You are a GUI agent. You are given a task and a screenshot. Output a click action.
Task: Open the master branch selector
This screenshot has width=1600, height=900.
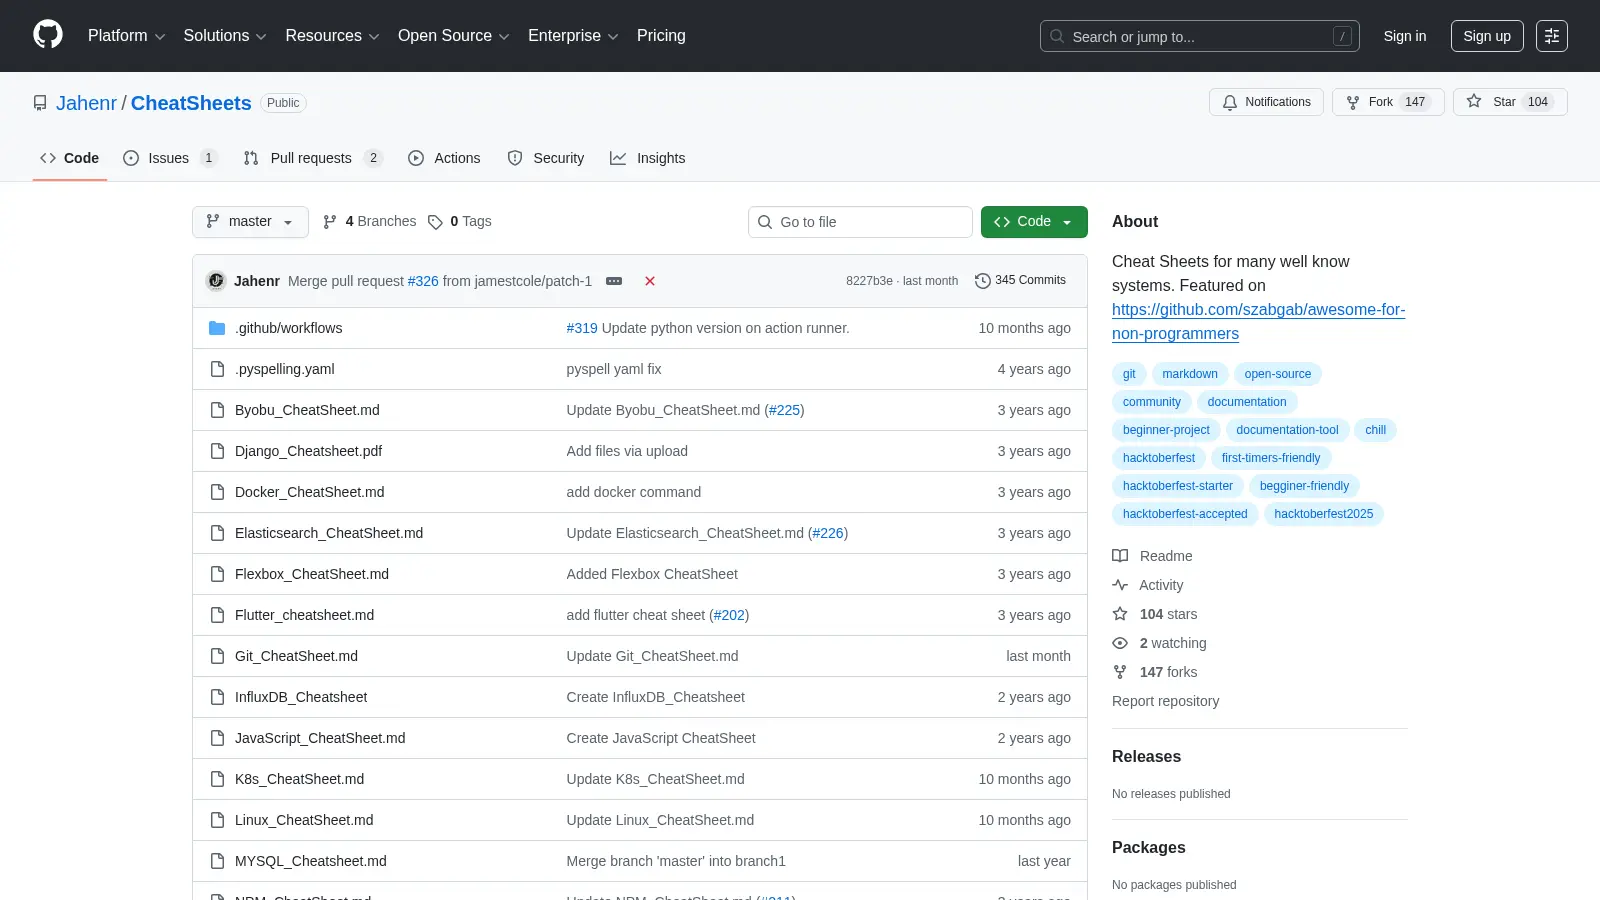(250, 222)
